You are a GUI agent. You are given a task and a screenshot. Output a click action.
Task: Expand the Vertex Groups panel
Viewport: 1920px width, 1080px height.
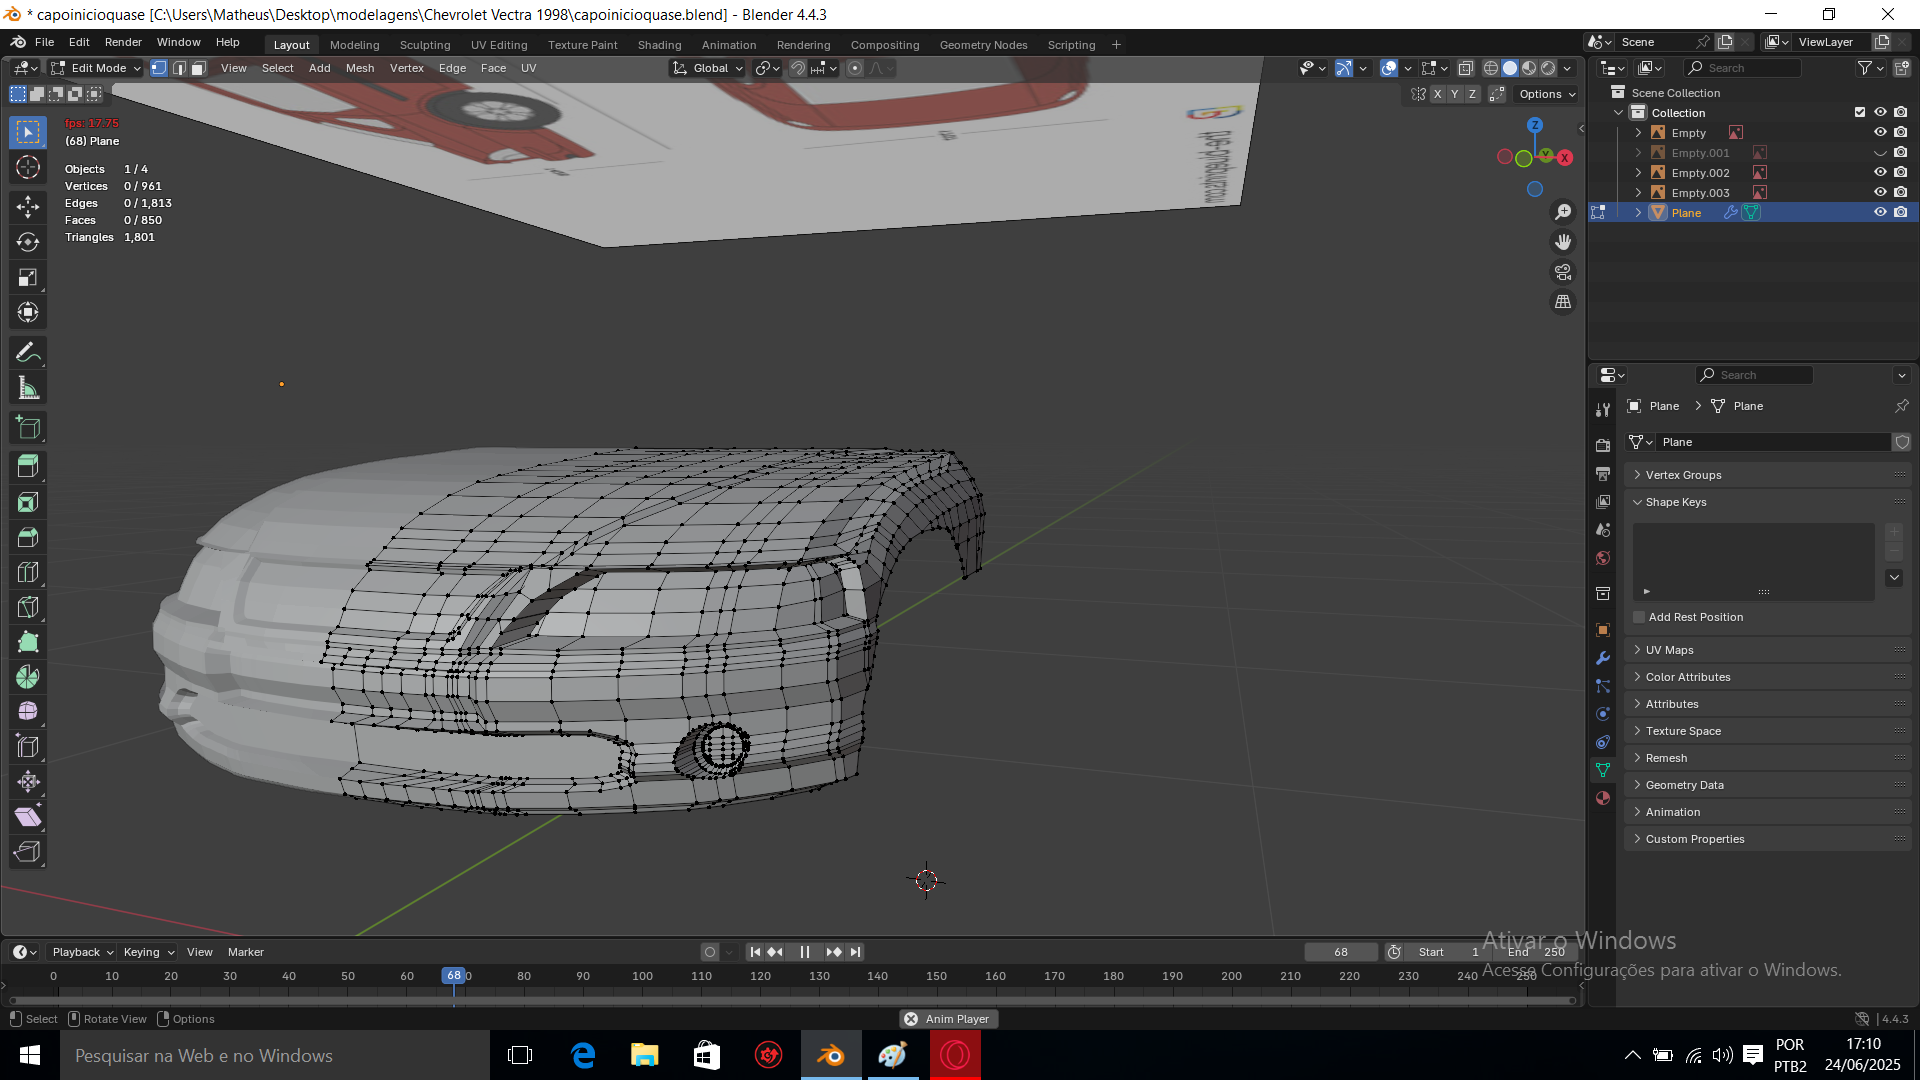click(1683, 475)
